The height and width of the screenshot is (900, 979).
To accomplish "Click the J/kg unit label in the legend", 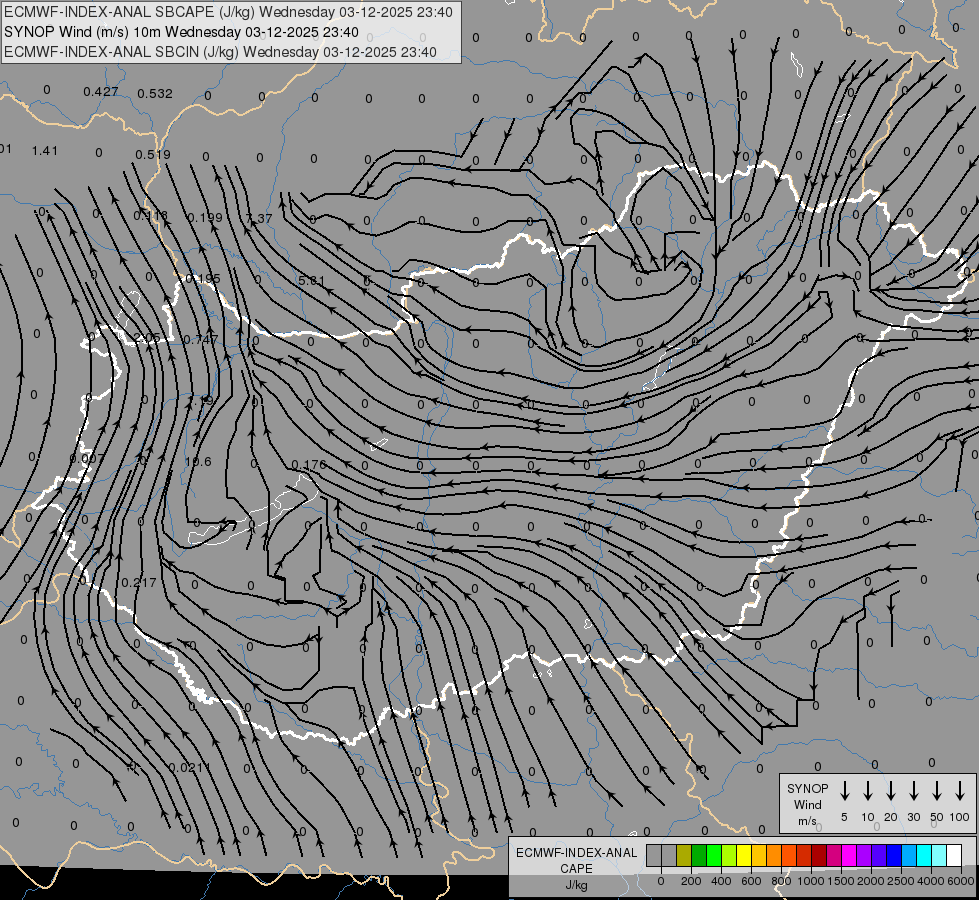I will (576, 885).
